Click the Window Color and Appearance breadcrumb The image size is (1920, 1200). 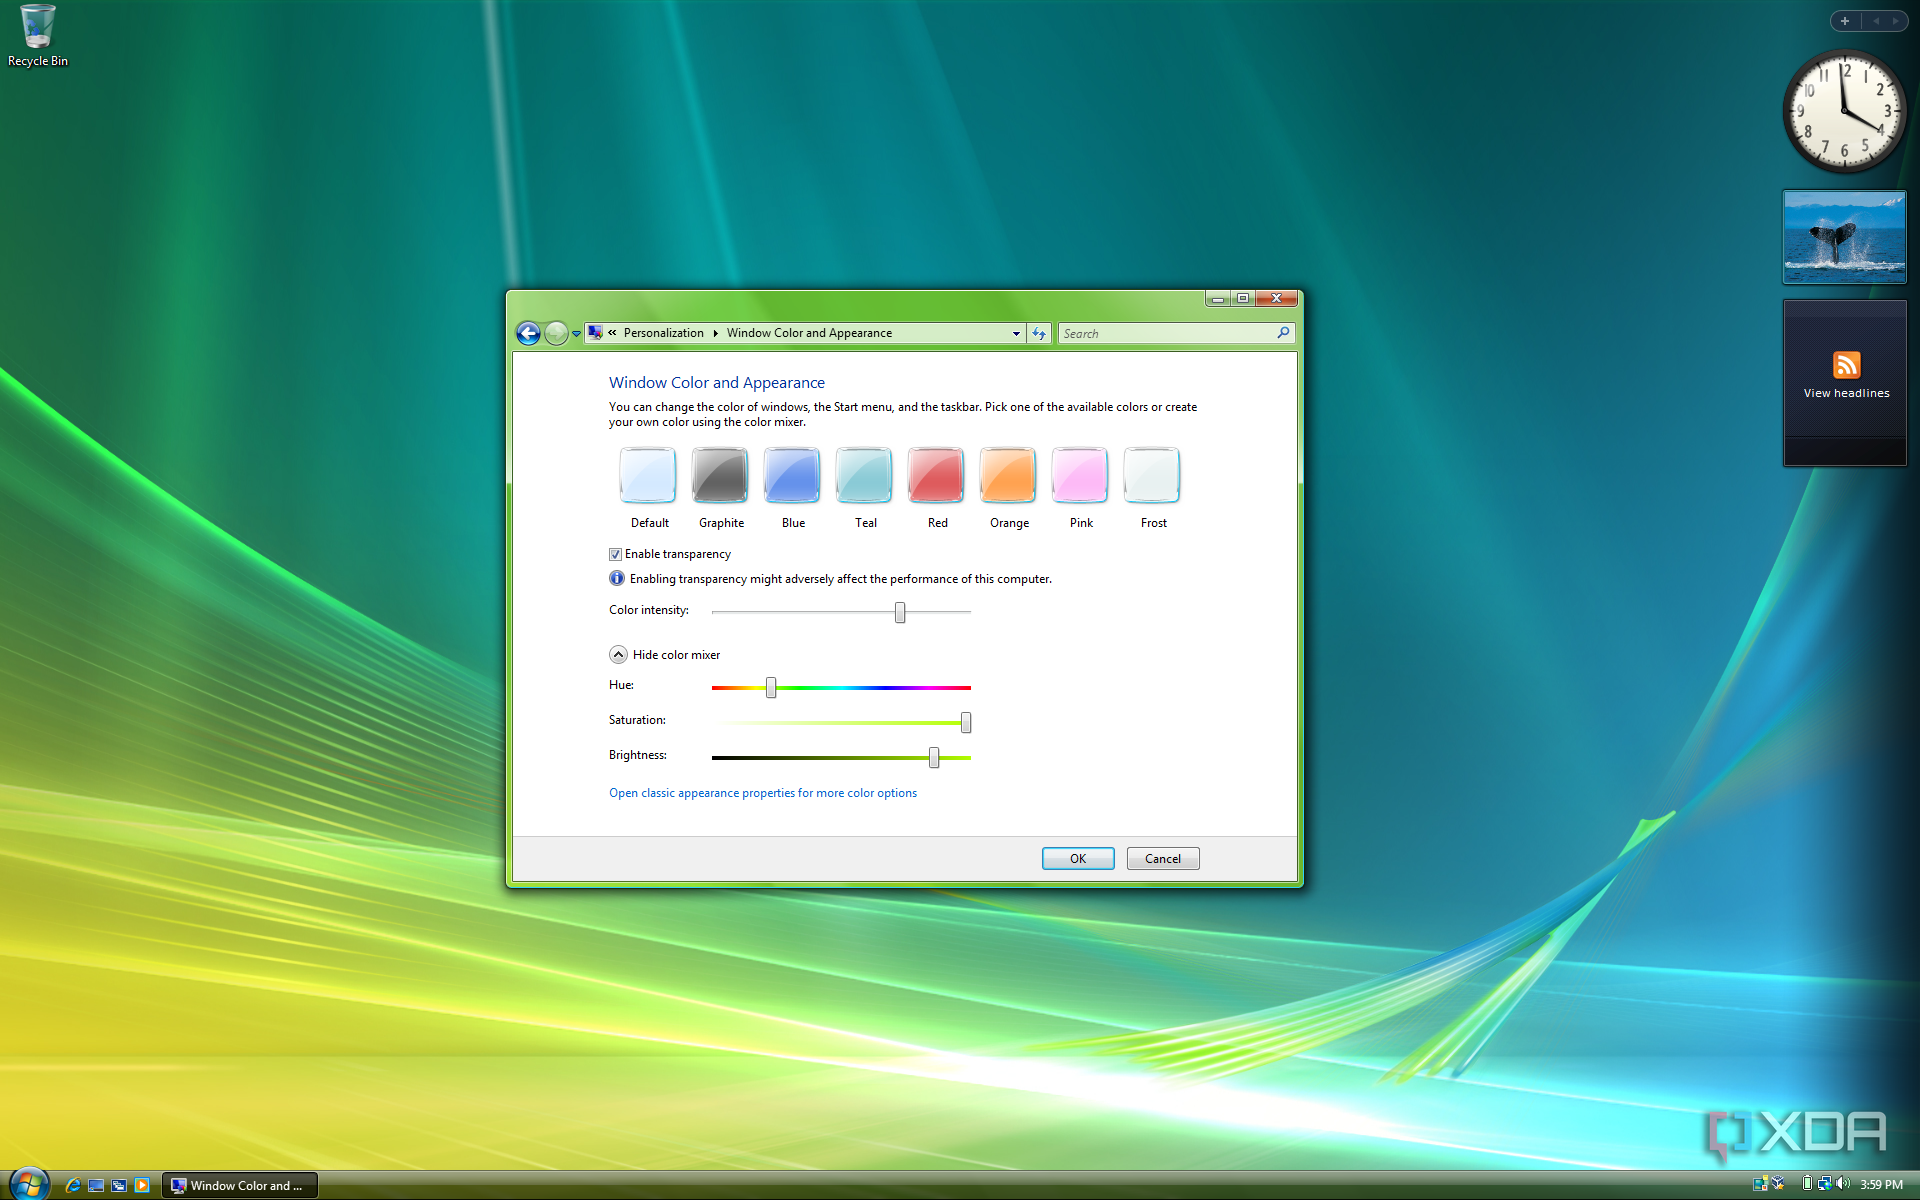pyautogui.click(x=808, y=333)
